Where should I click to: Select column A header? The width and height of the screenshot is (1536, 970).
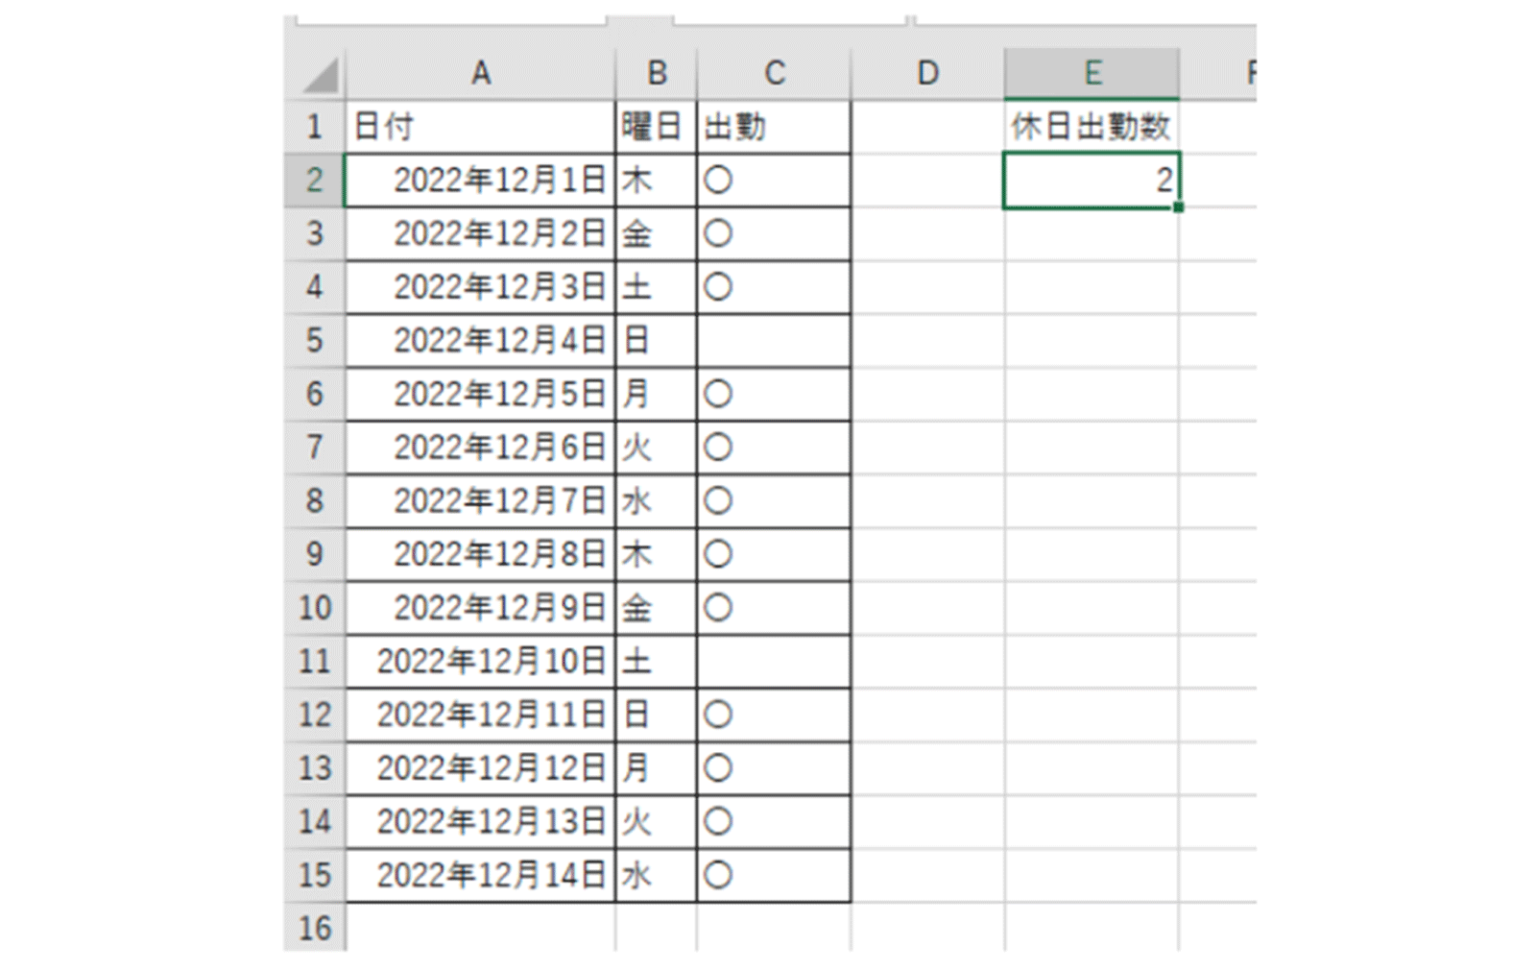pos(481,73)
